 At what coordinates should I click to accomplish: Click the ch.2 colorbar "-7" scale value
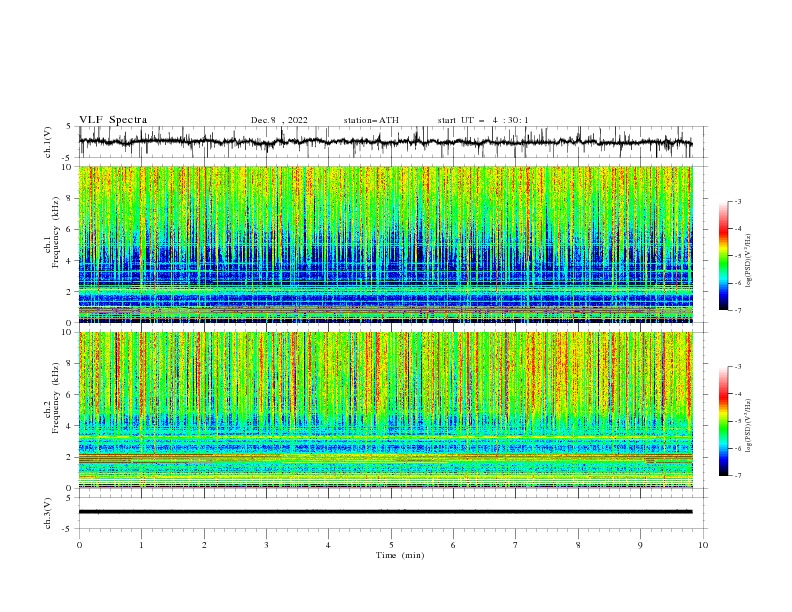[x=738, y=476]
